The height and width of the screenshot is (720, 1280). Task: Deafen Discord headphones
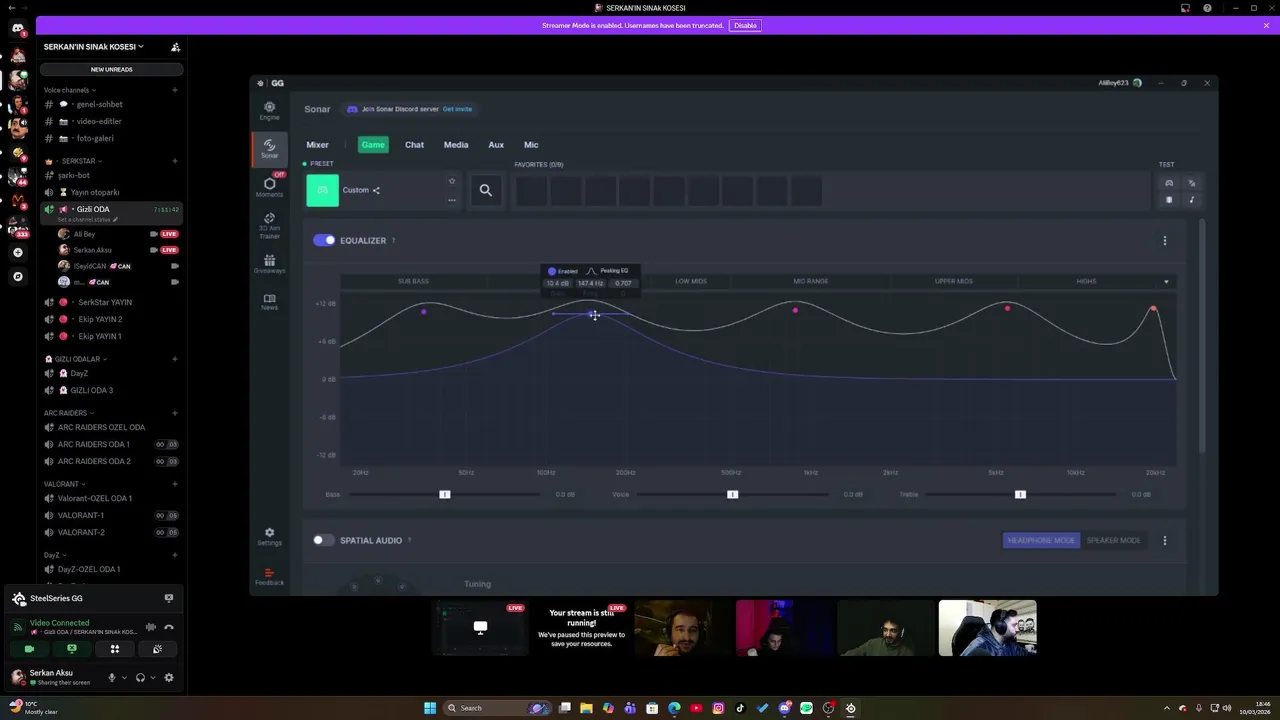[x=140, y=677]
